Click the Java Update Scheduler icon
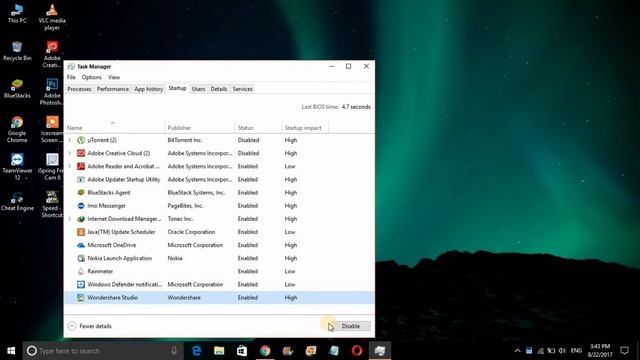This screenshot has width=640, height=360. (81, 232)
